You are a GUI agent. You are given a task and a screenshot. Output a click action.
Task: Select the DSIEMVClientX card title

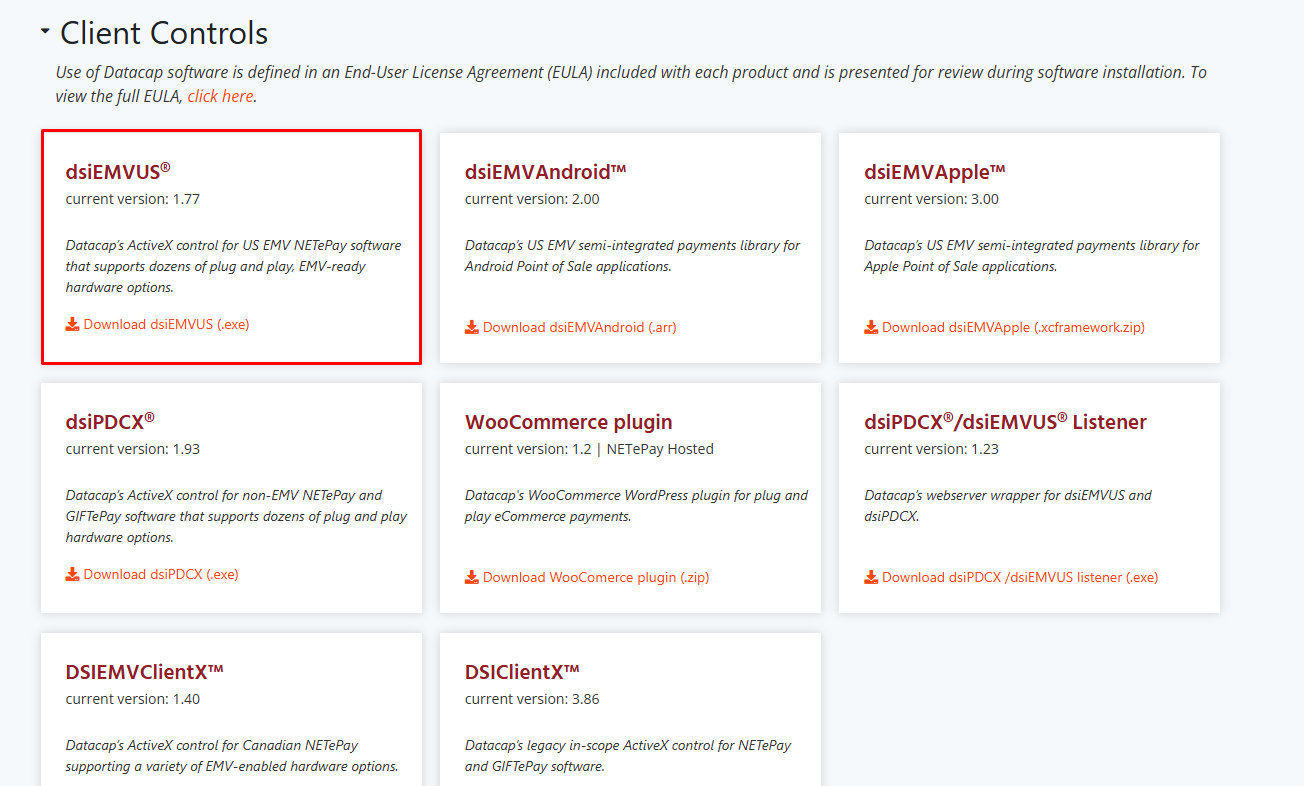145,671
